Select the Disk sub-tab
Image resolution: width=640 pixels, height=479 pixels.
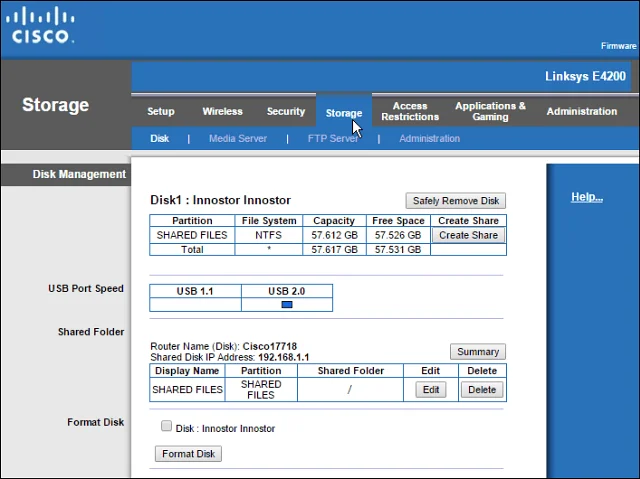coord(160,139)
